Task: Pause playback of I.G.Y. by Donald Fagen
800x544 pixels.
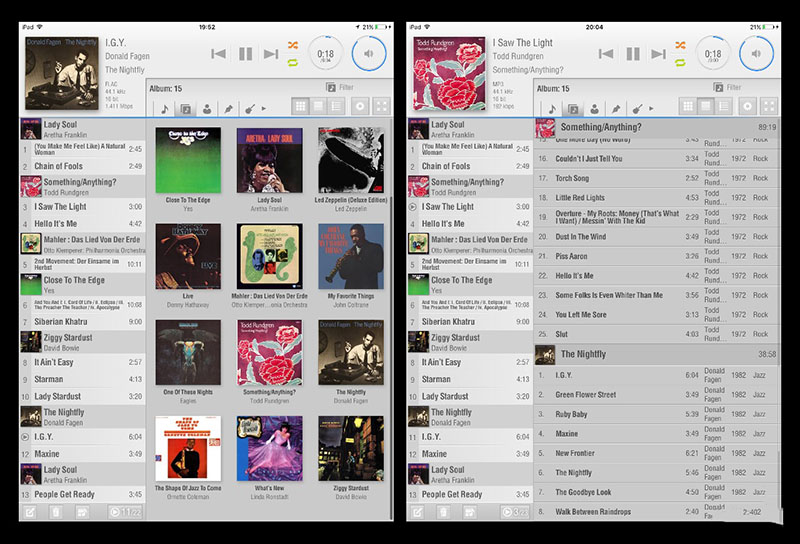Action: tap(245, 54)
